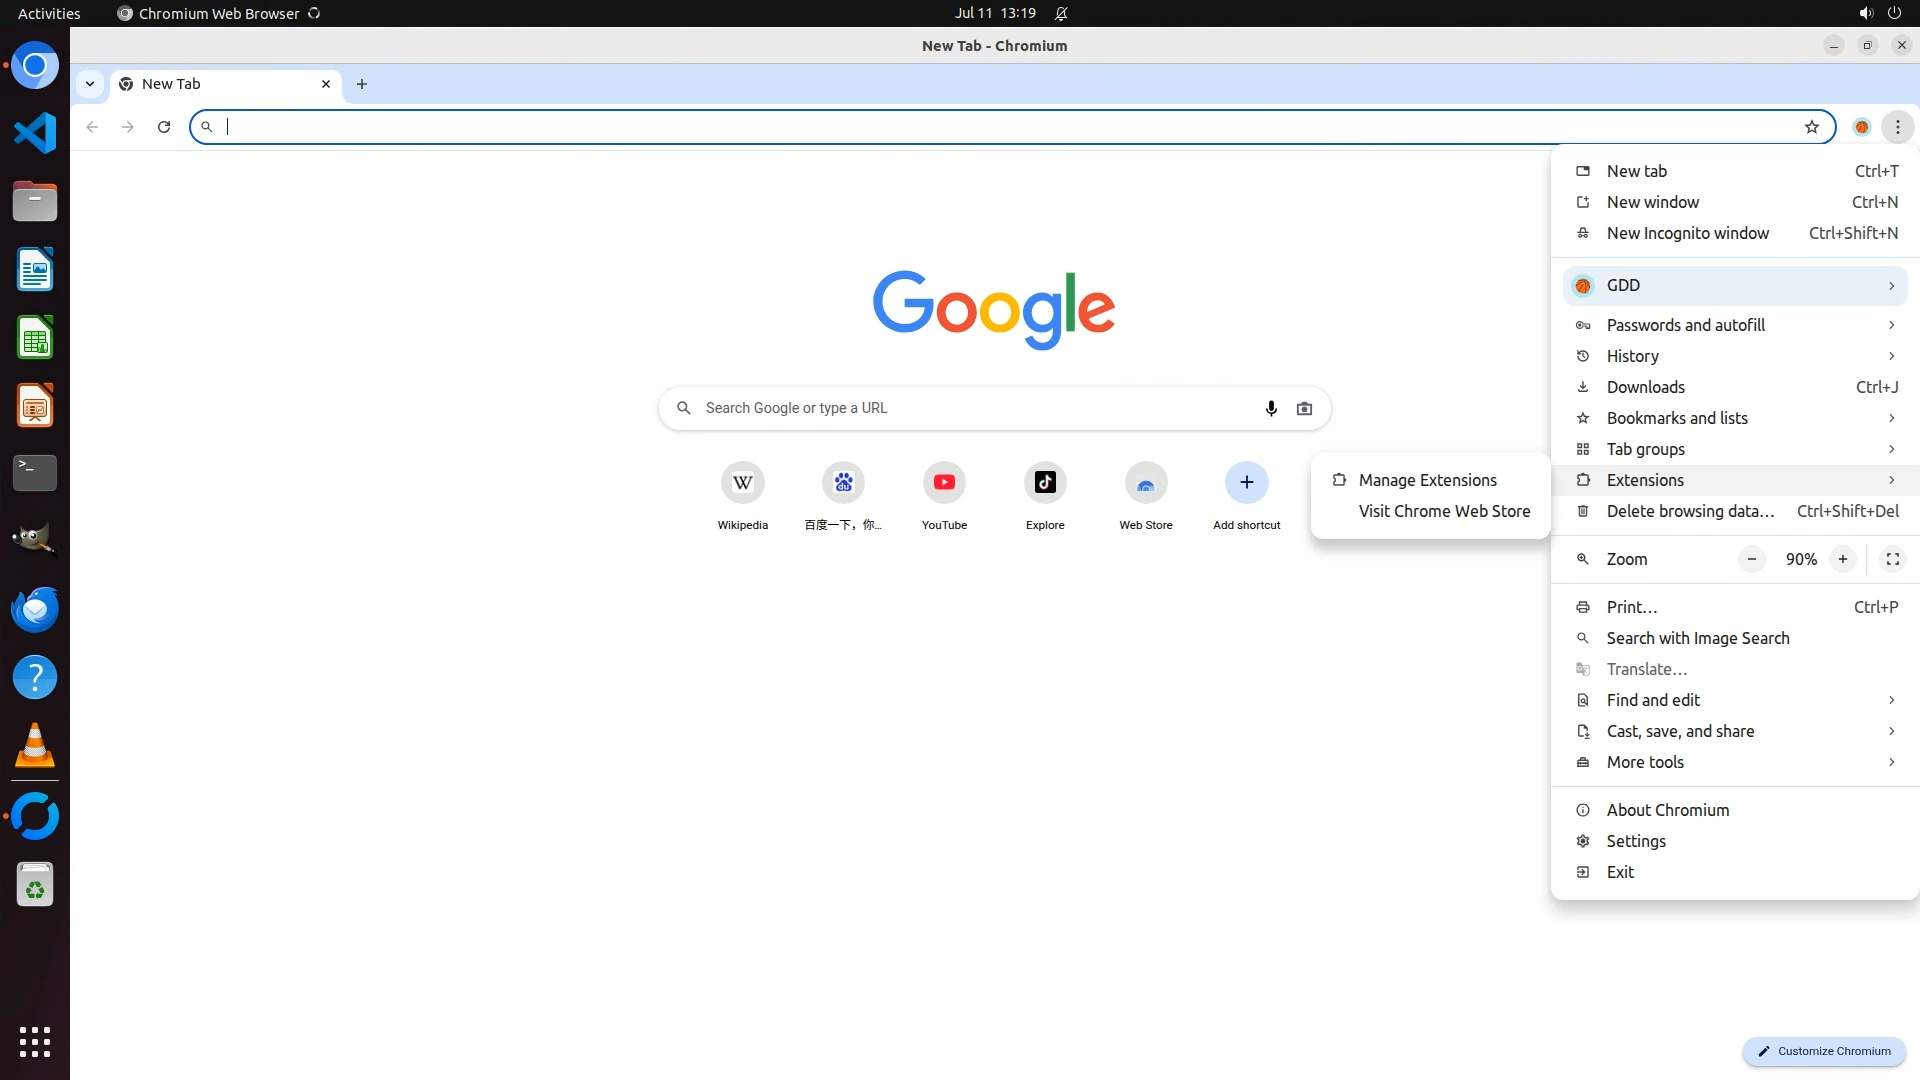1920x1080 pixels.
Task: Increase zoom with the plus button
Action: (x=1842, y=559)
